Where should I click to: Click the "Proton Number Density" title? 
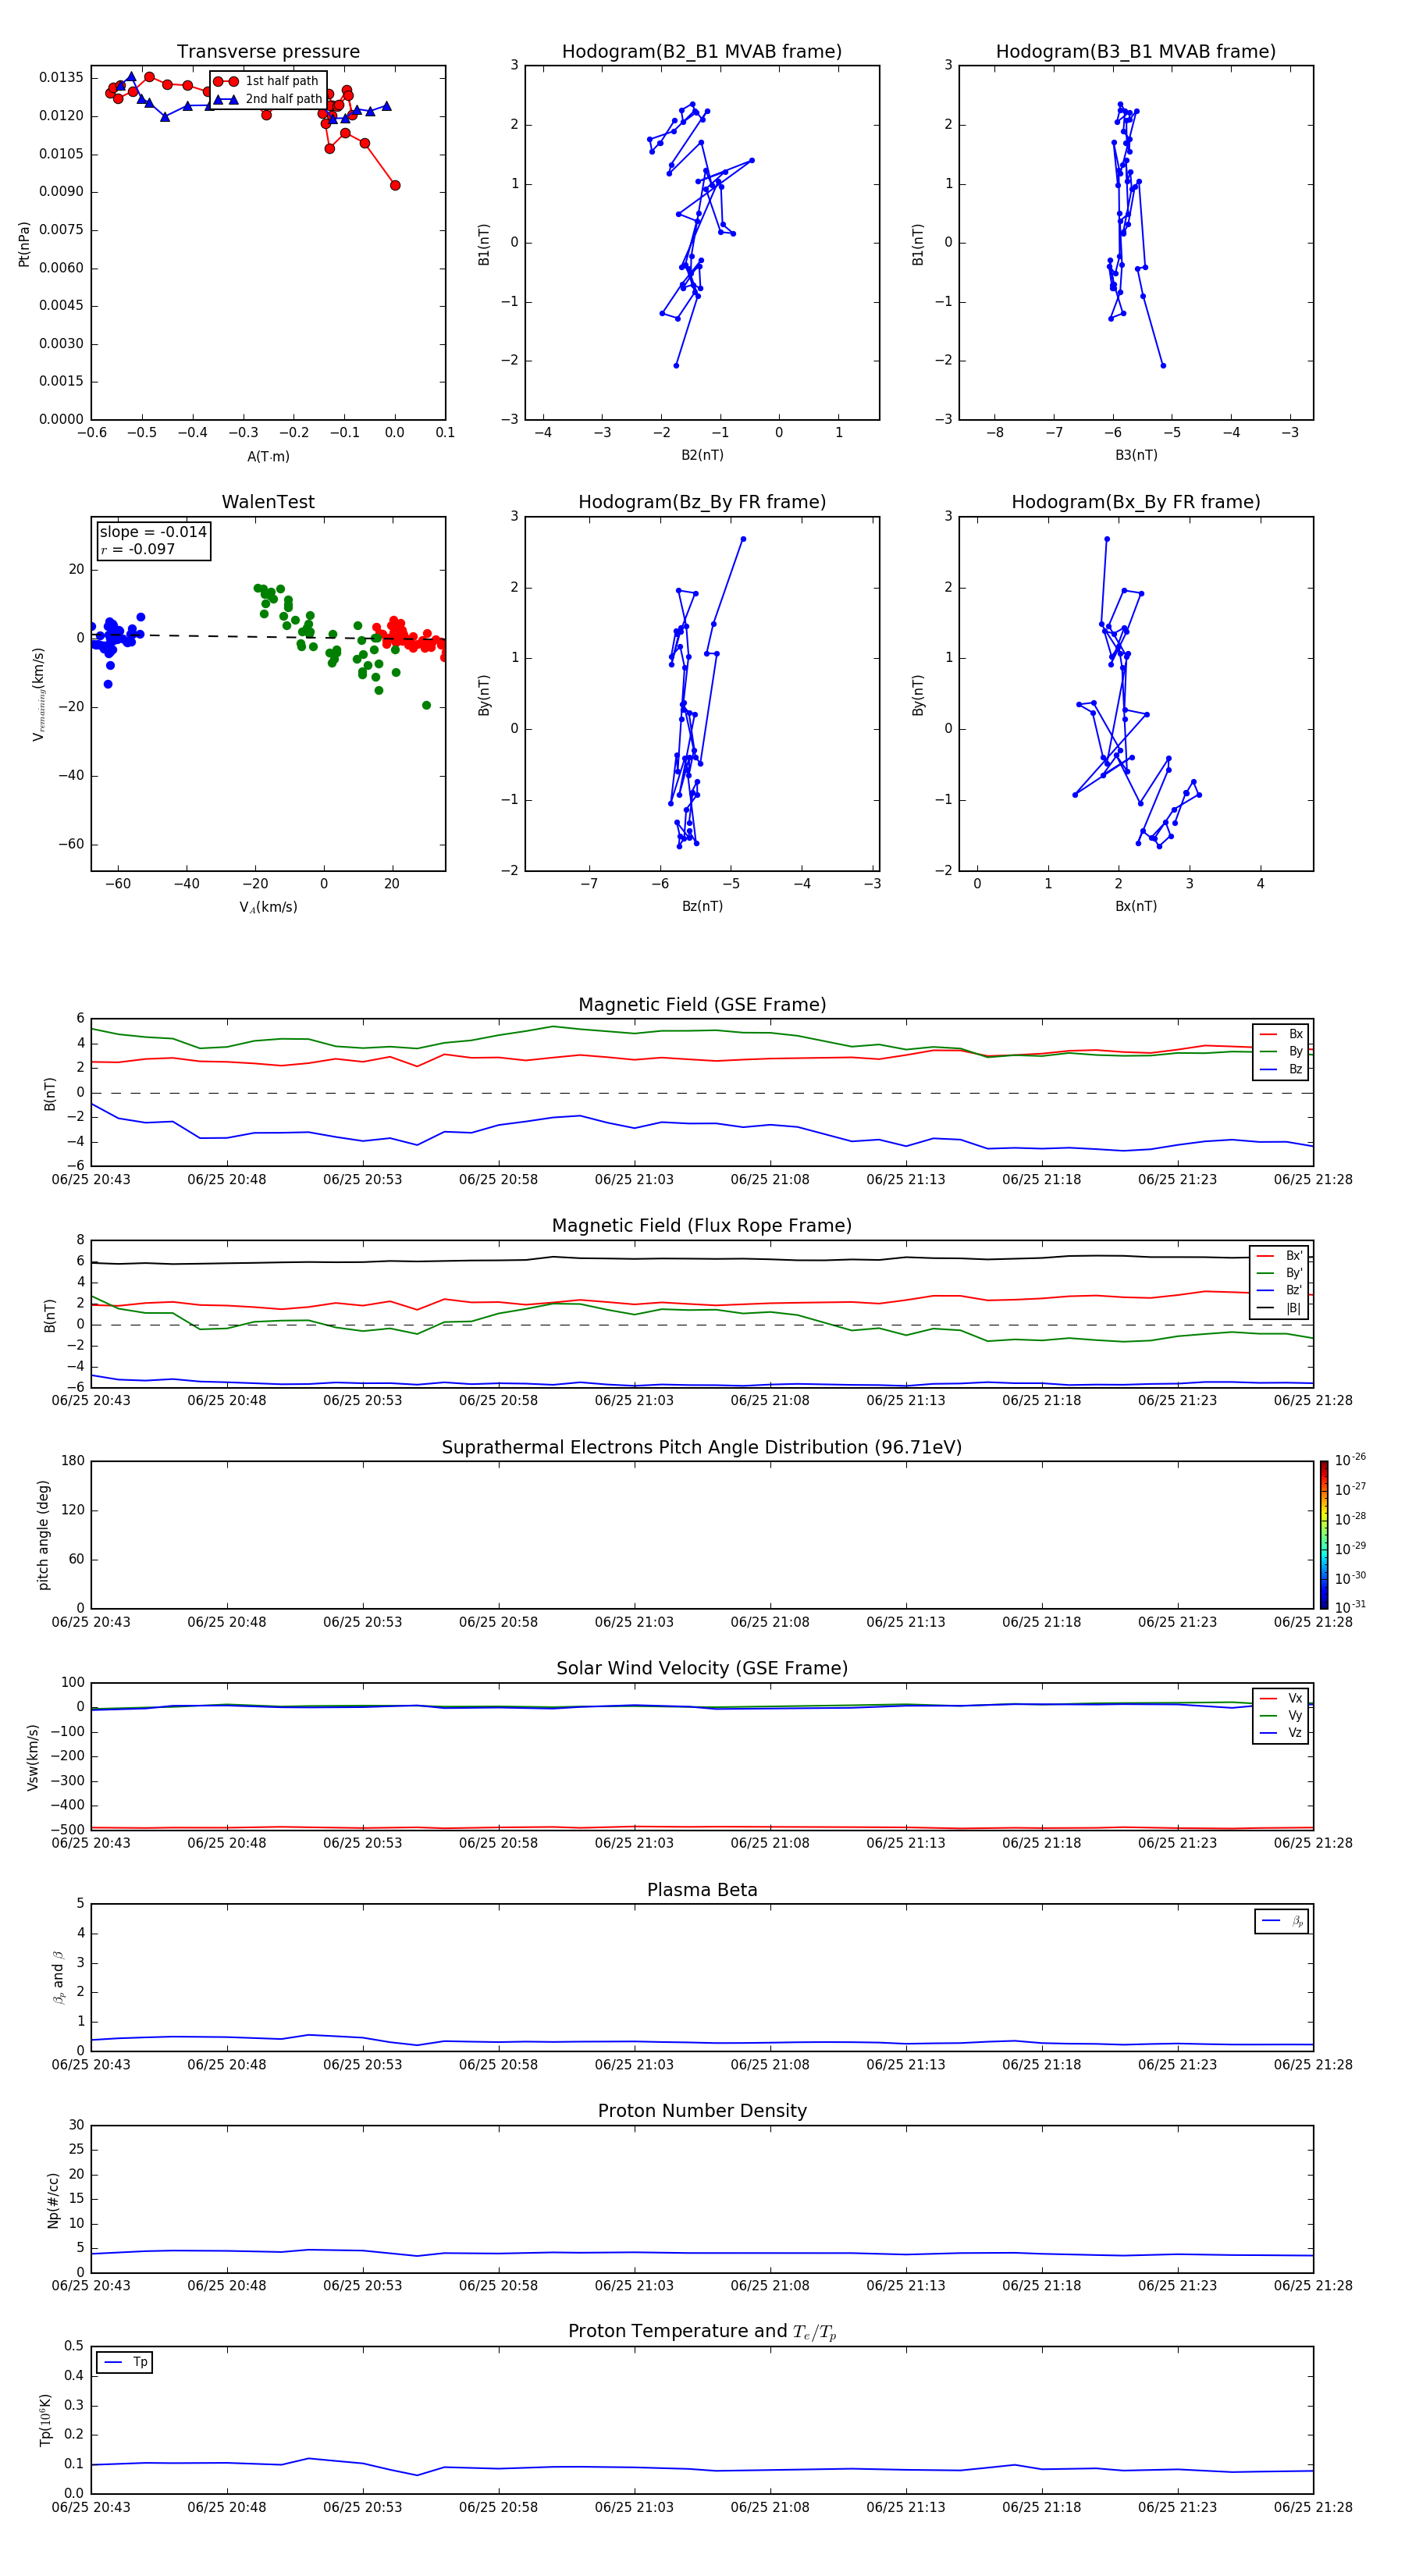pos(702,2111)
